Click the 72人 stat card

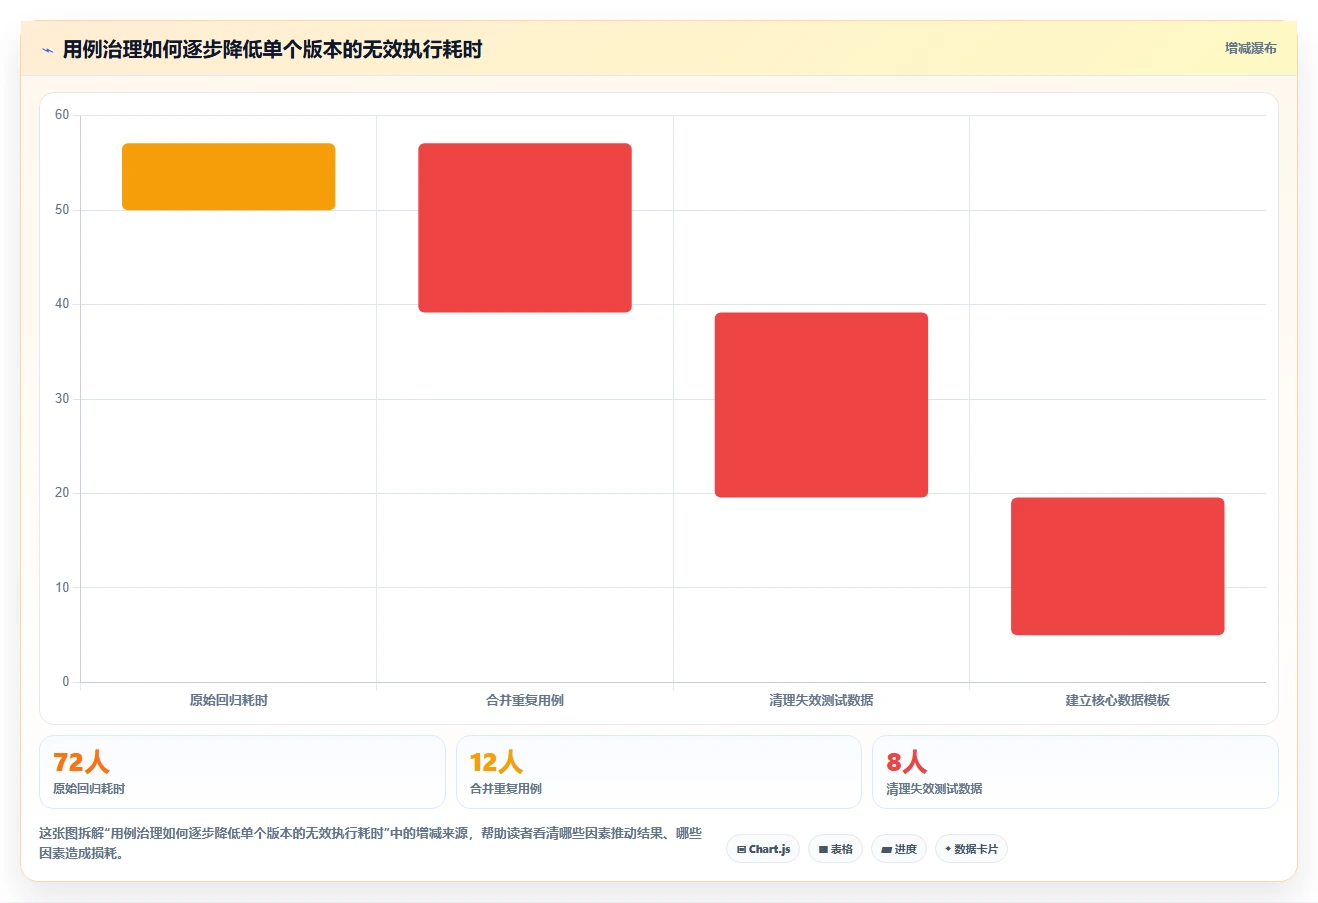[242, 772]
